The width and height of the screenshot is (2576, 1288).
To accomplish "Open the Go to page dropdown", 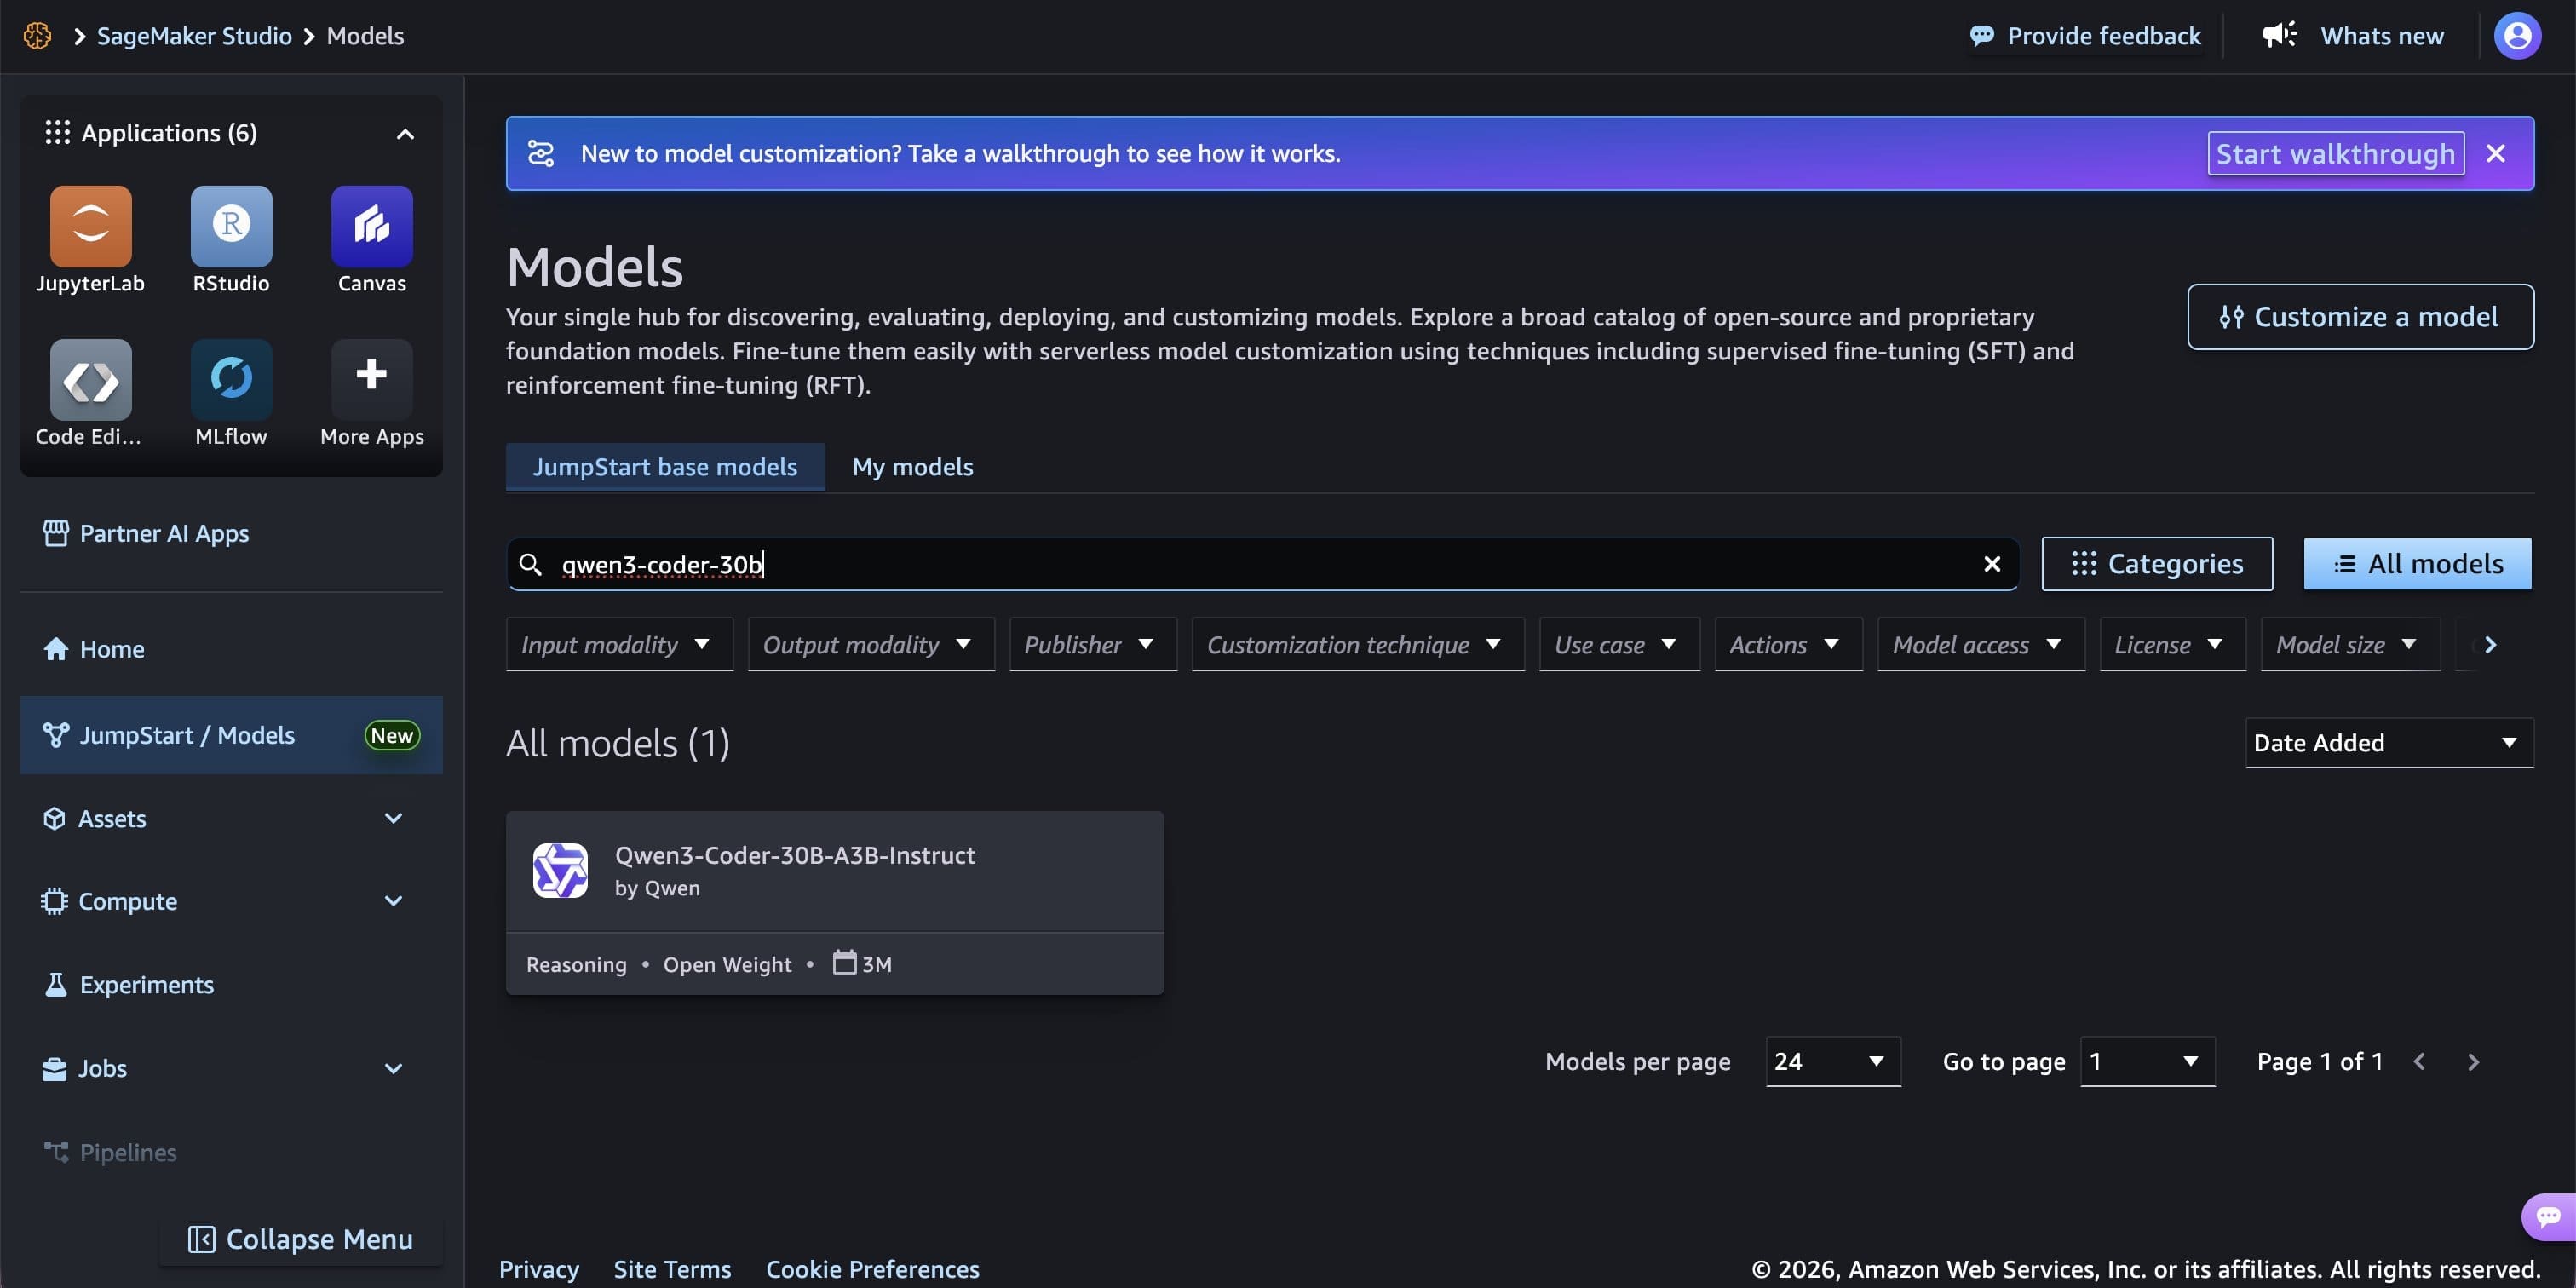I will pos(2147,1061).
